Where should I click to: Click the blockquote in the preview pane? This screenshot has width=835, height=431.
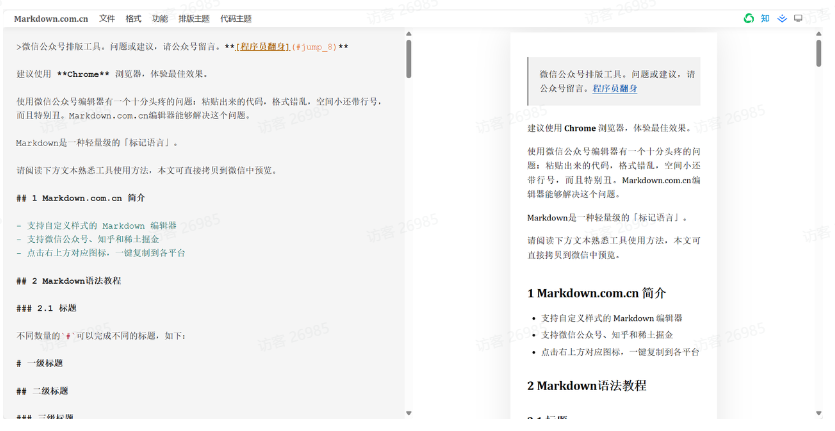[613, 81]
